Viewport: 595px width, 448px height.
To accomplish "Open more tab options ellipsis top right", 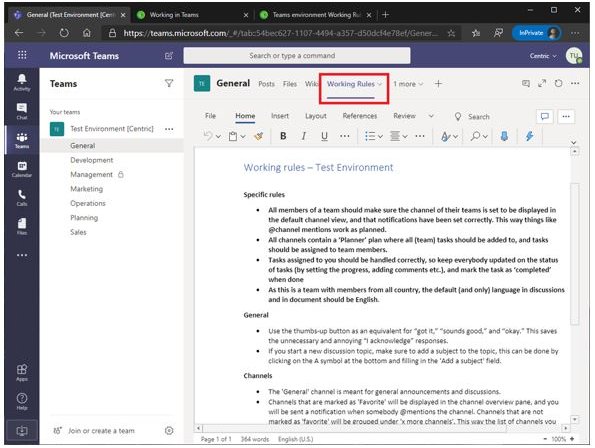I will tap(575, 83).
